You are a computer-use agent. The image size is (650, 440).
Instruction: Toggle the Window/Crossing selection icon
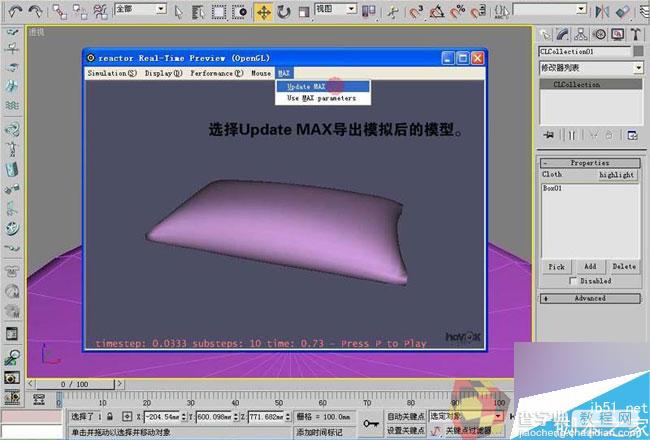coord(240,12)
